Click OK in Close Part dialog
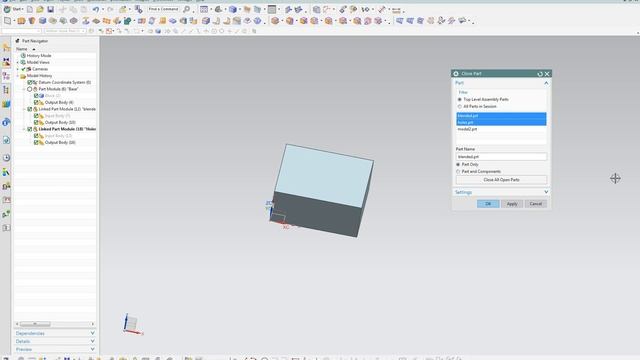The width and height of the screenshot is (640, 360). click(488, 204)
